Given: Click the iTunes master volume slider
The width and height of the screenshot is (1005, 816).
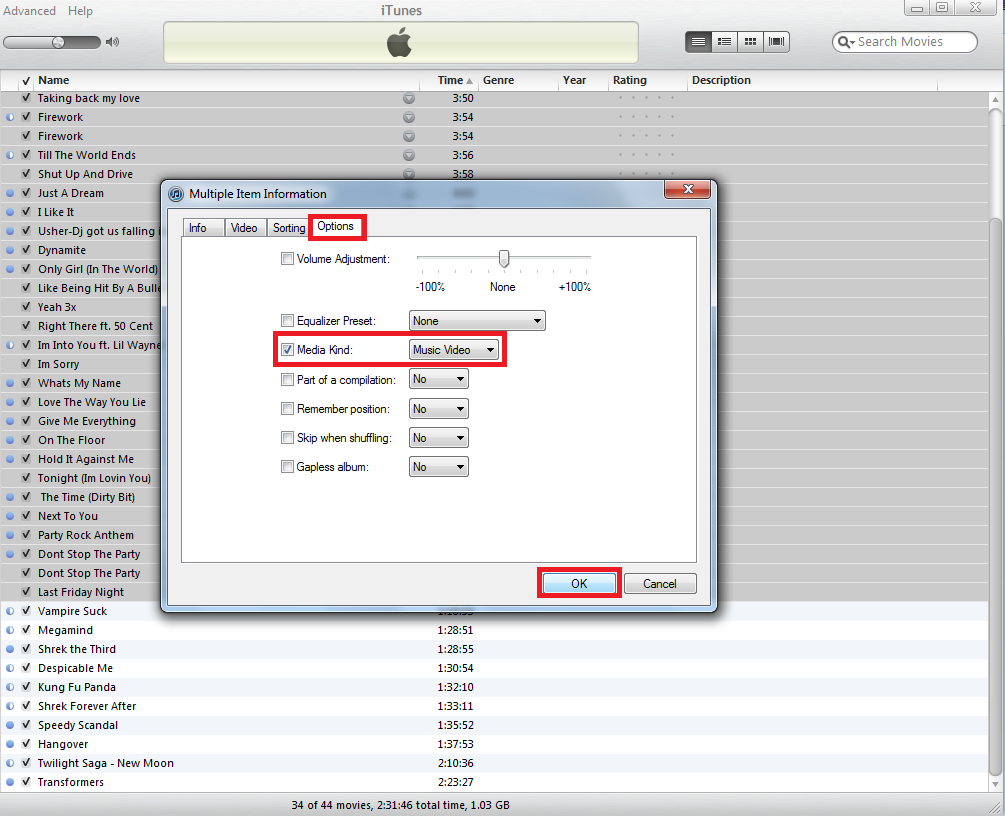Looking at the screenshot, I should [52, 42].
